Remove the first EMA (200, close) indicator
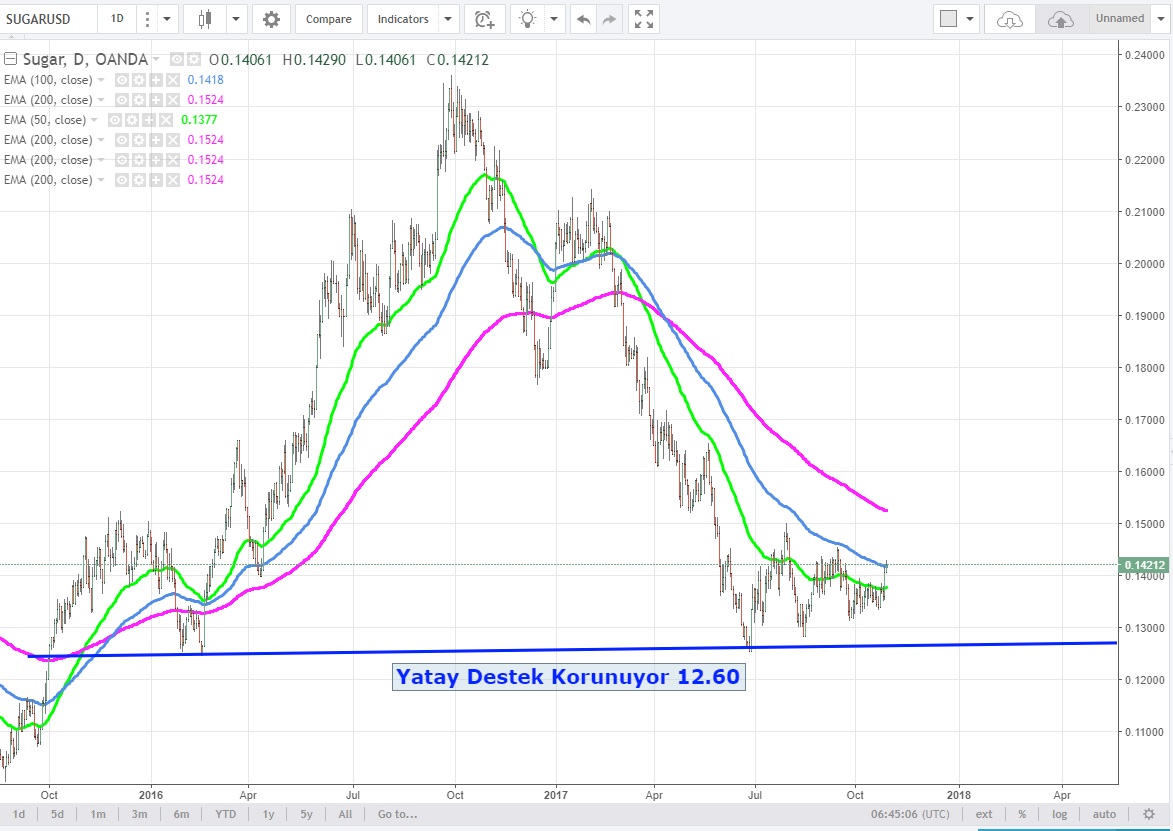The width and height of the screenshot is (1173, 831). click(x=172, y=100)
